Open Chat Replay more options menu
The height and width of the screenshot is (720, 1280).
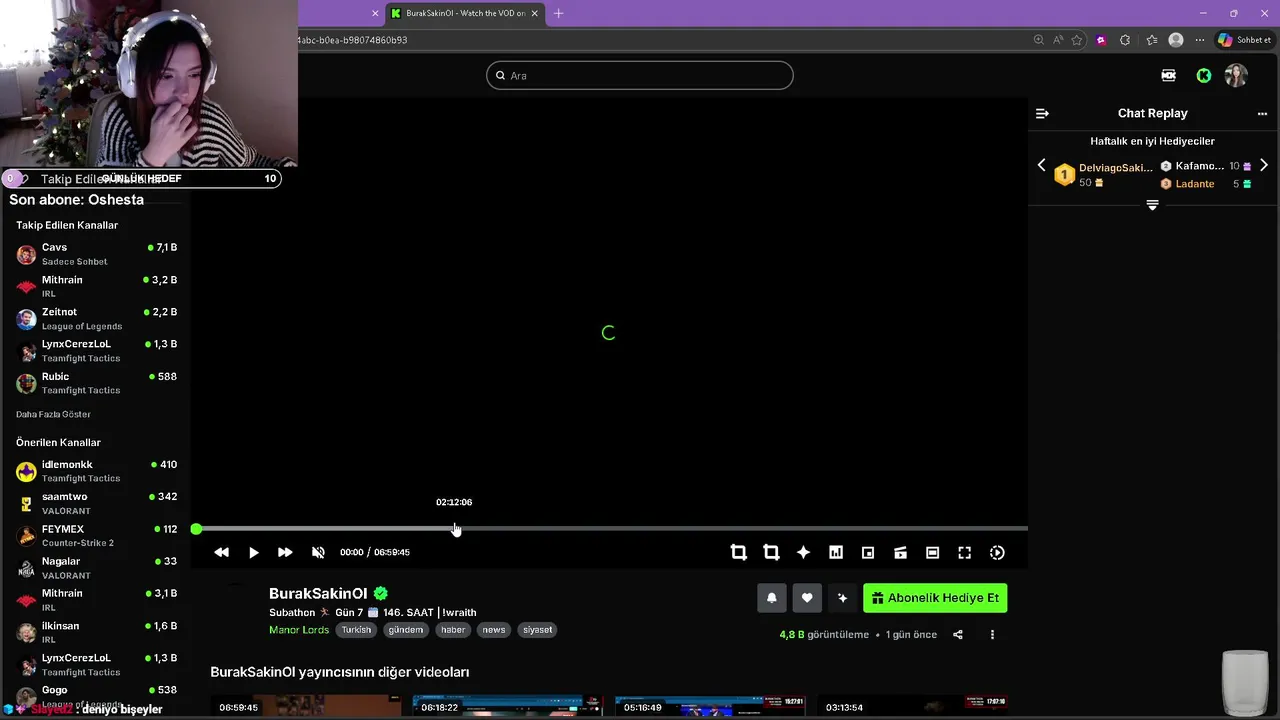coord(1262,113)
